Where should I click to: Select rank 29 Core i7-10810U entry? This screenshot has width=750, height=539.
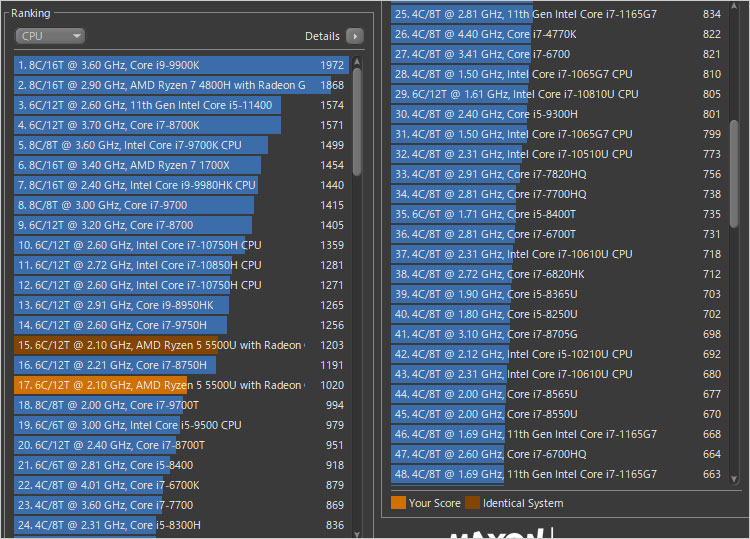click(x=558, y=94)
